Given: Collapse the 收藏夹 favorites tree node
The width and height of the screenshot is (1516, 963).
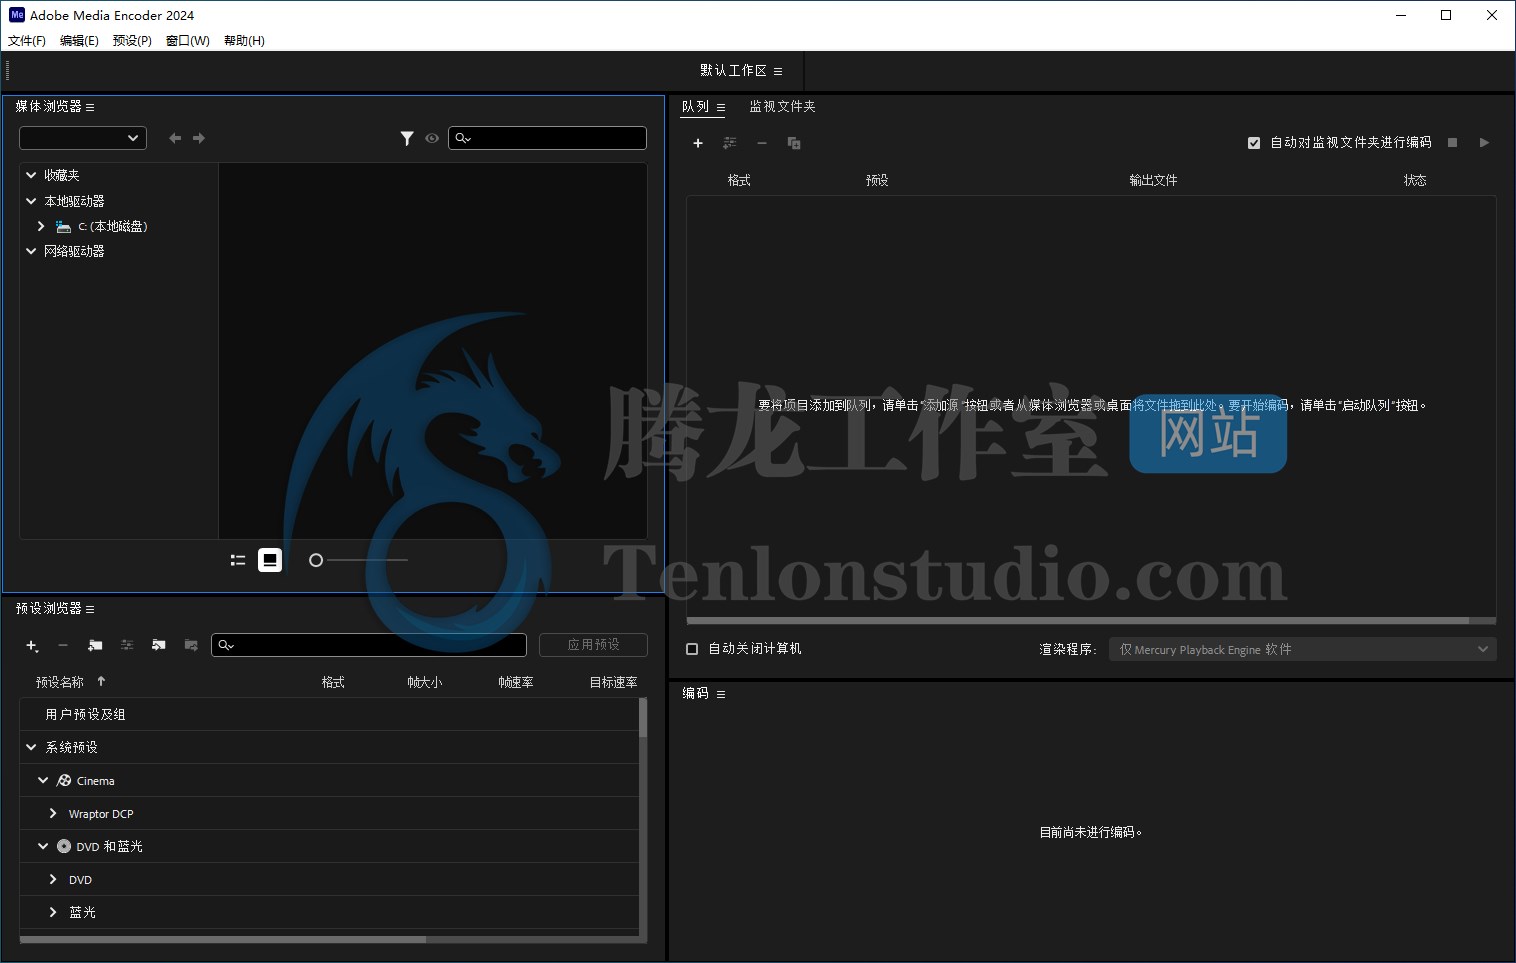Looking at the screenshot, I should click(x=31, y=175).
